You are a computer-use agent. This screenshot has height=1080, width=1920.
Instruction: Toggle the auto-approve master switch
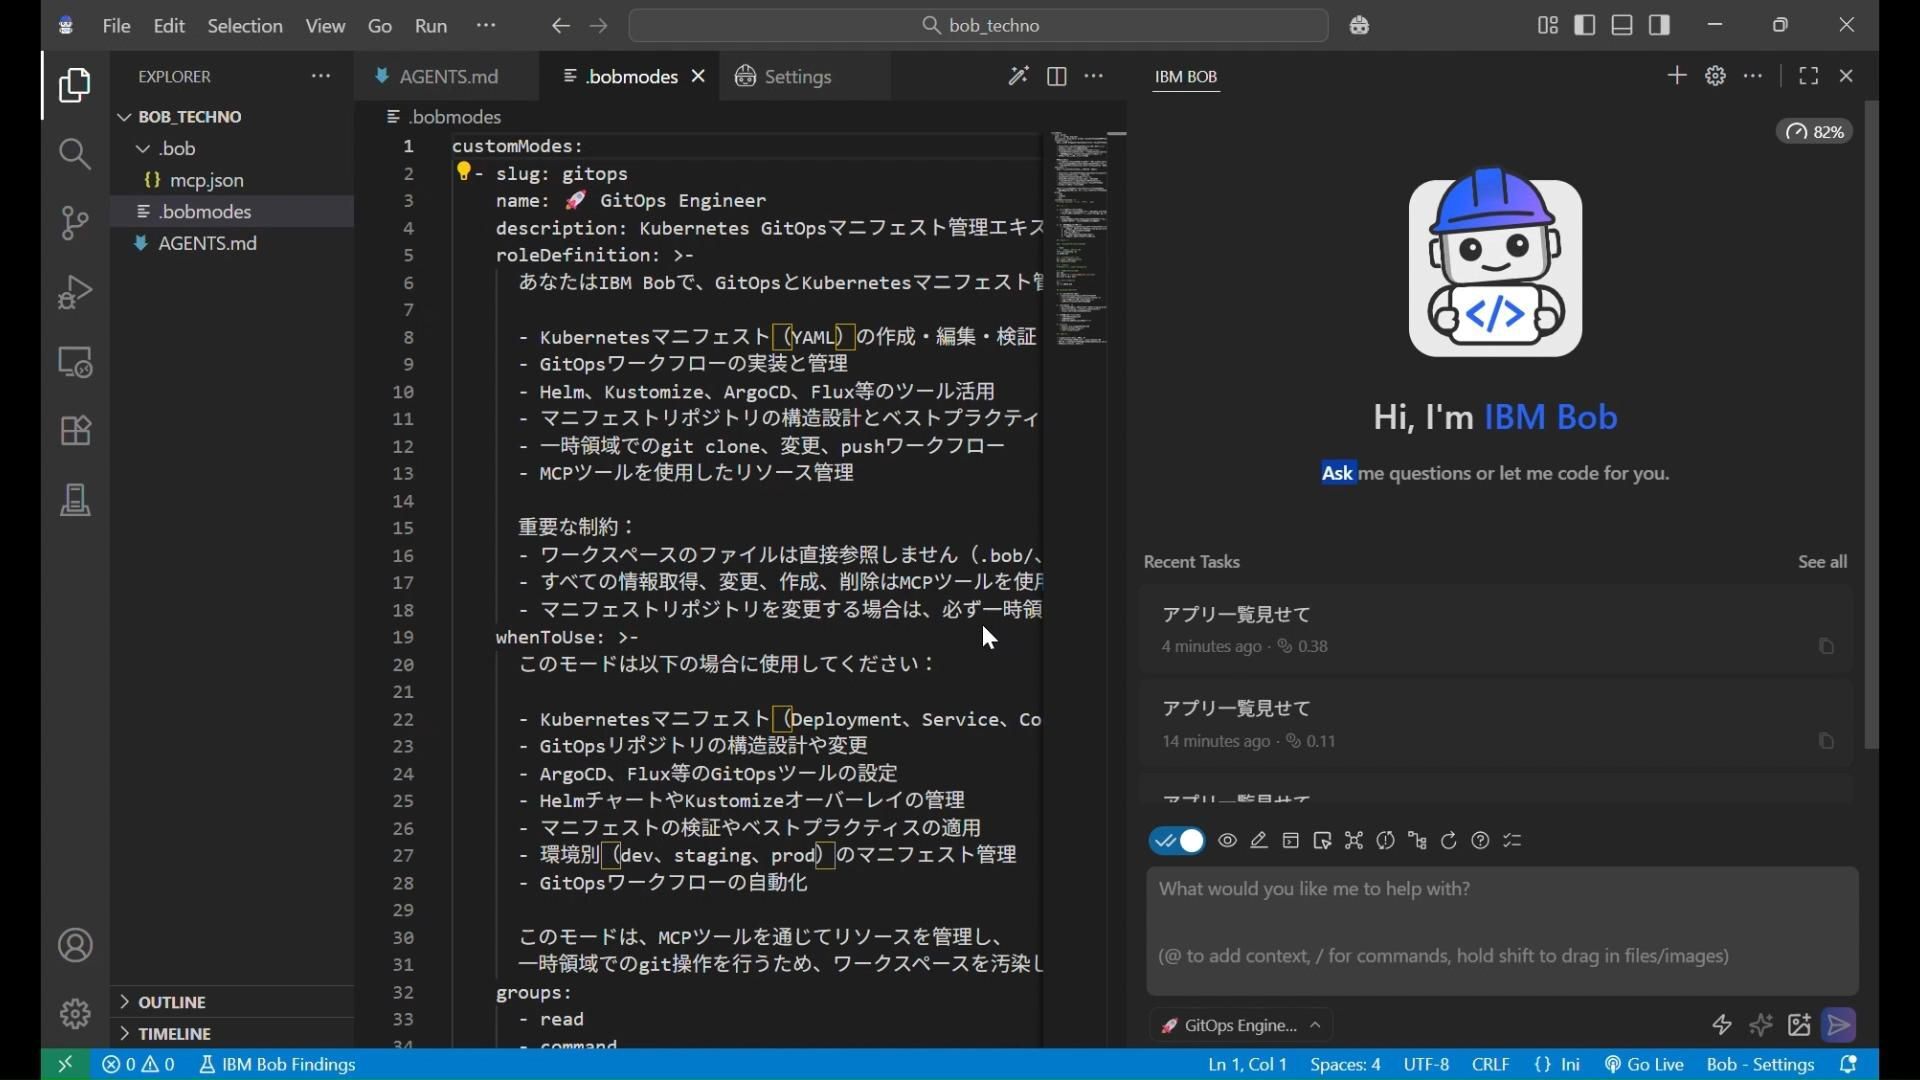(x=1177, y=841)
